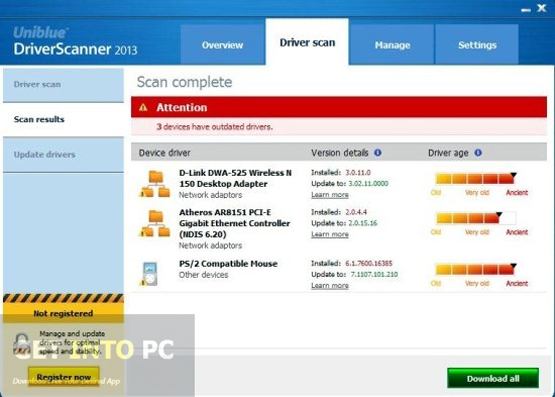
Task: Click the 'Other devices' category label
Action: coord(204,275)
